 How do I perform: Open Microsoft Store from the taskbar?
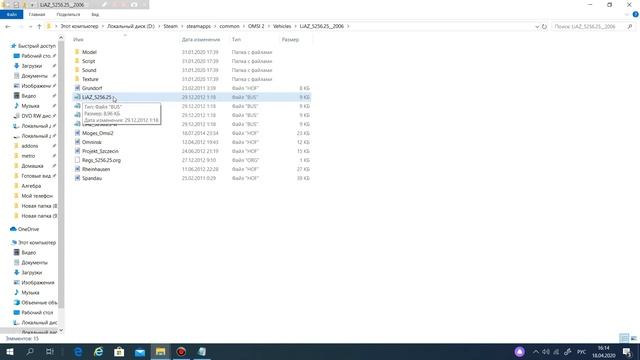pyautogui.click(x=119, y=352)
